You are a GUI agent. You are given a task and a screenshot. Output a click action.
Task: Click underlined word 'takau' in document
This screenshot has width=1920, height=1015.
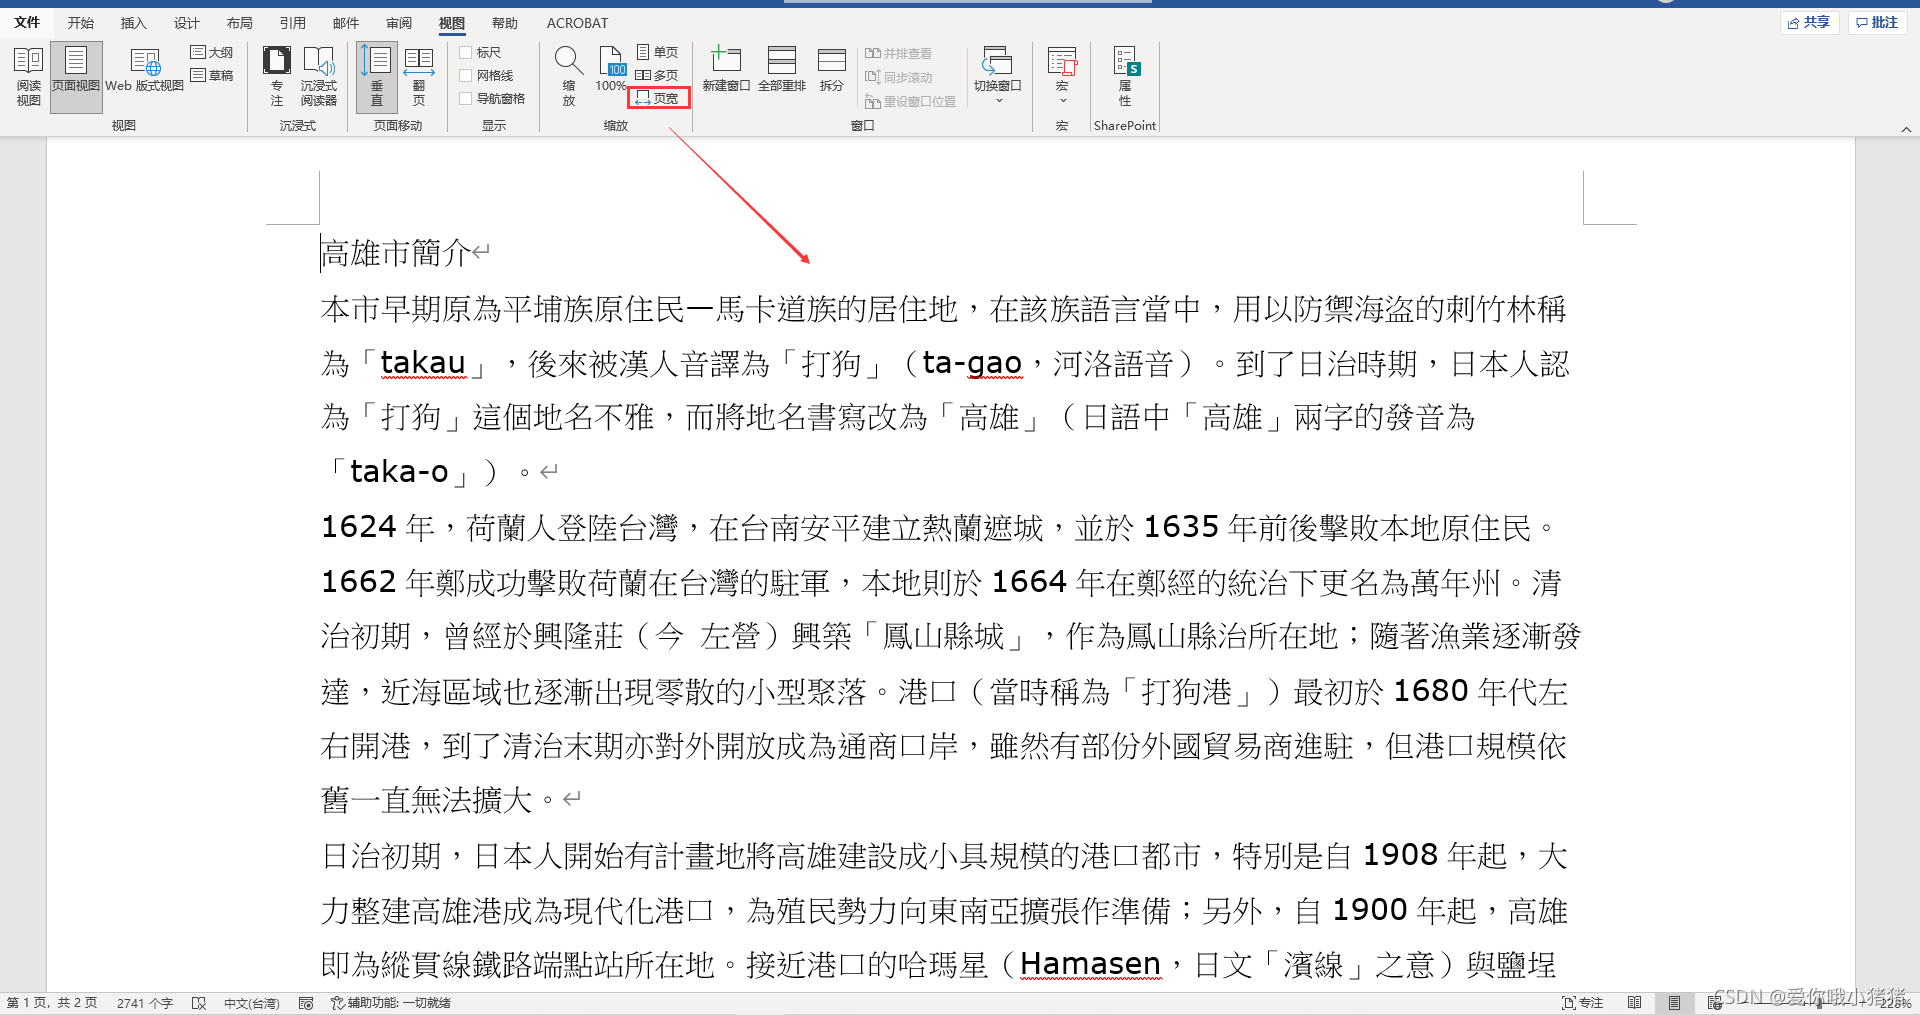tap(423, 363)
